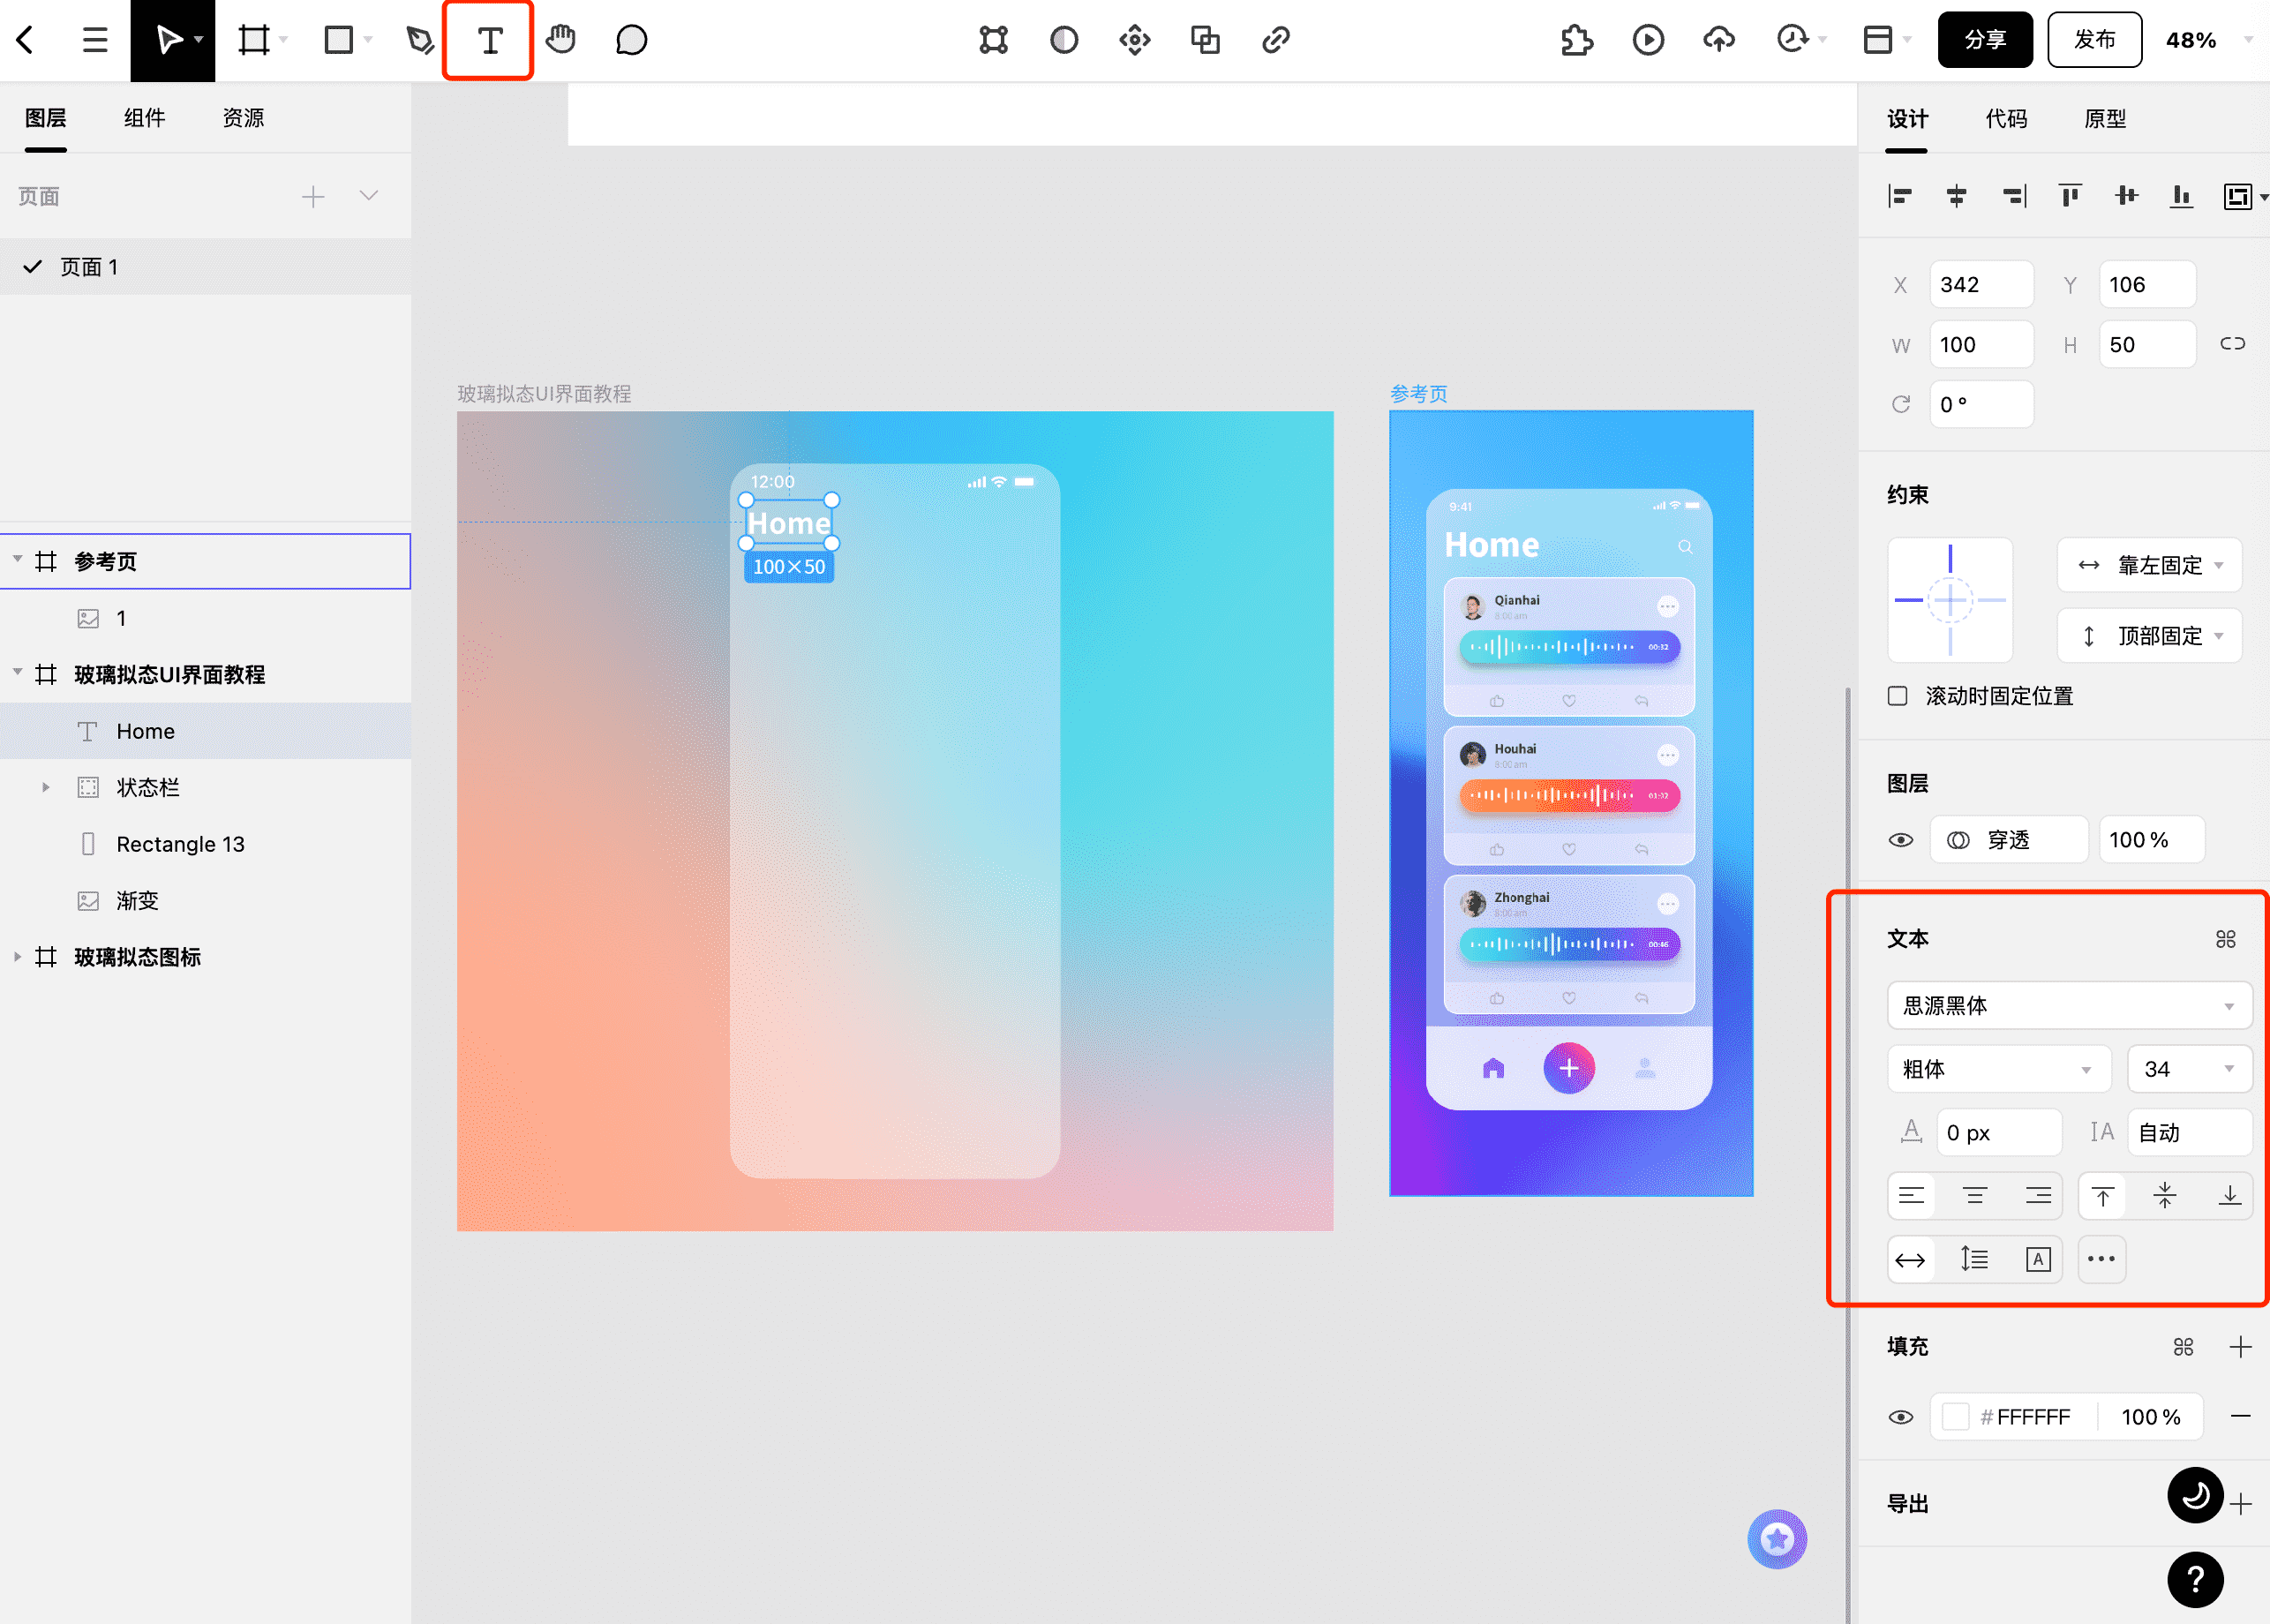Click the create component icon
Screen dimensions: 2270x1624
pyautogui.click(x=1134, y=40)
